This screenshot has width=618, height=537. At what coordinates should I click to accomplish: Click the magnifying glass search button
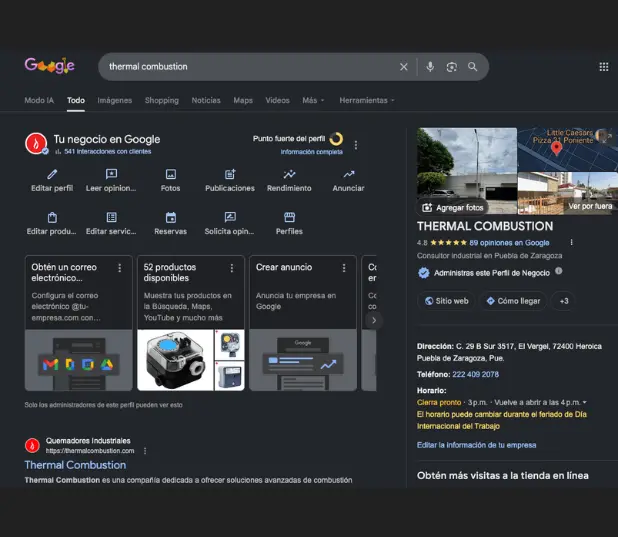click(473, 67)
